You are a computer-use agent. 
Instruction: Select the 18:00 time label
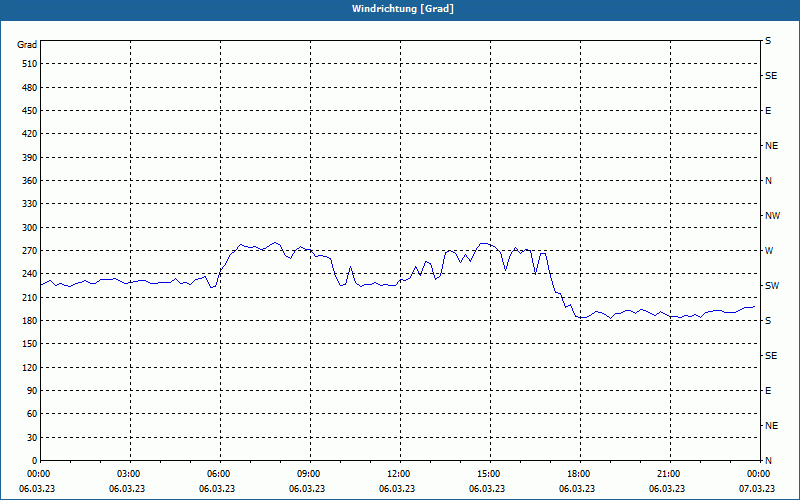click(x=579, y=474)
